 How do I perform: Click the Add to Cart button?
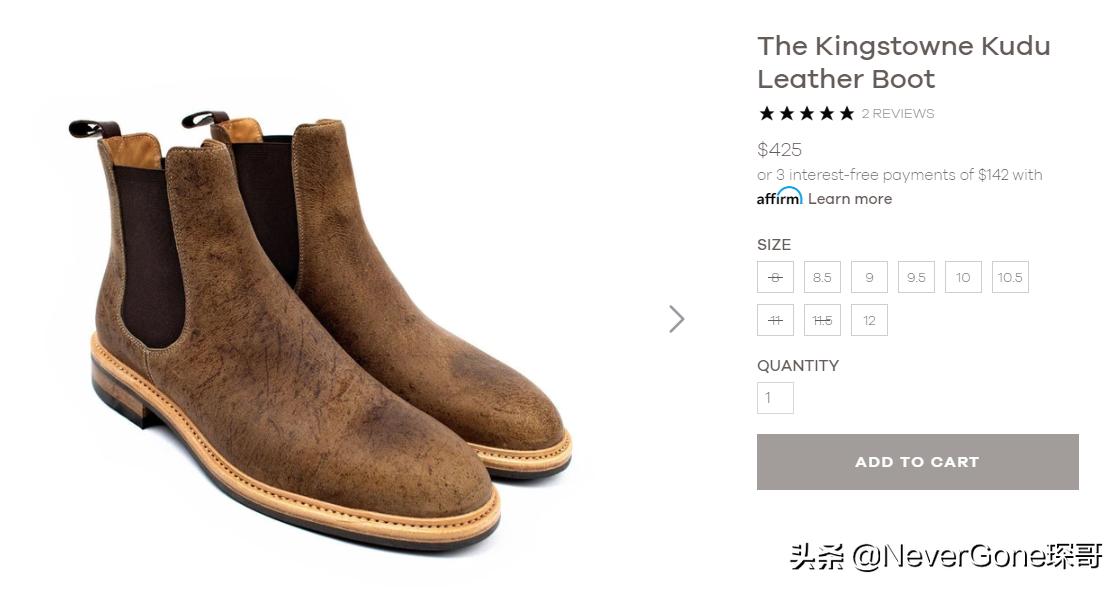pos(917,462)
